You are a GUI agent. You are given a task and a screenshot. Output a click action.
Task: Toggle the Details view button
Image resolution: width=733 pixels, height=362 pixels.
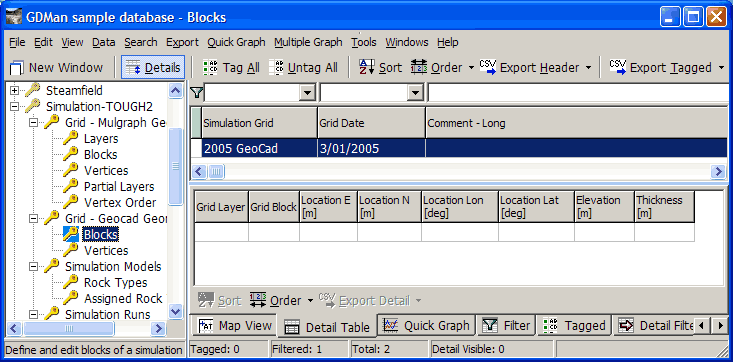tap(153, 68)
